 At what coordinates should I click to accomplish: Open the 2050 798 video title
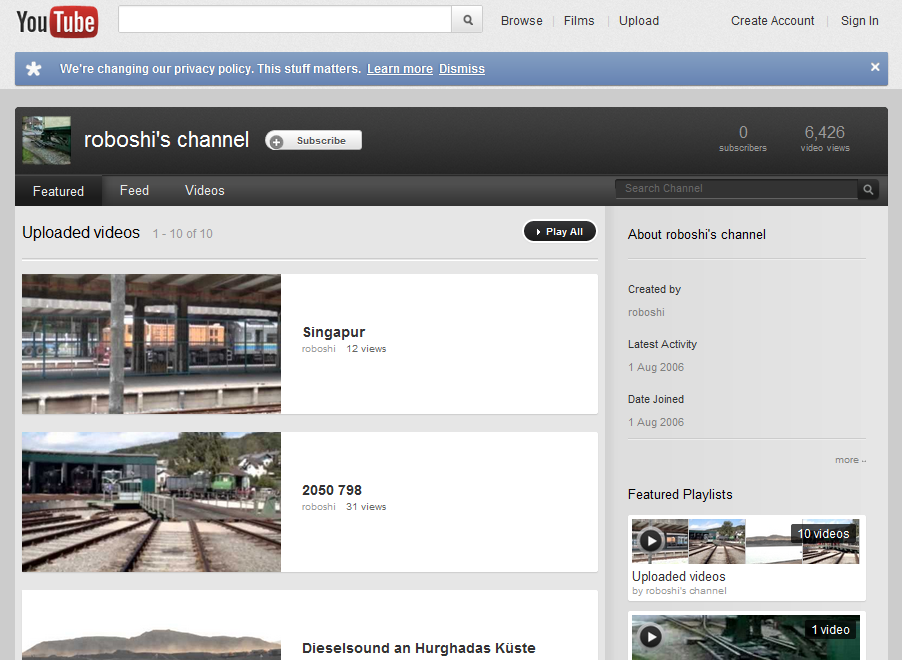332,490
